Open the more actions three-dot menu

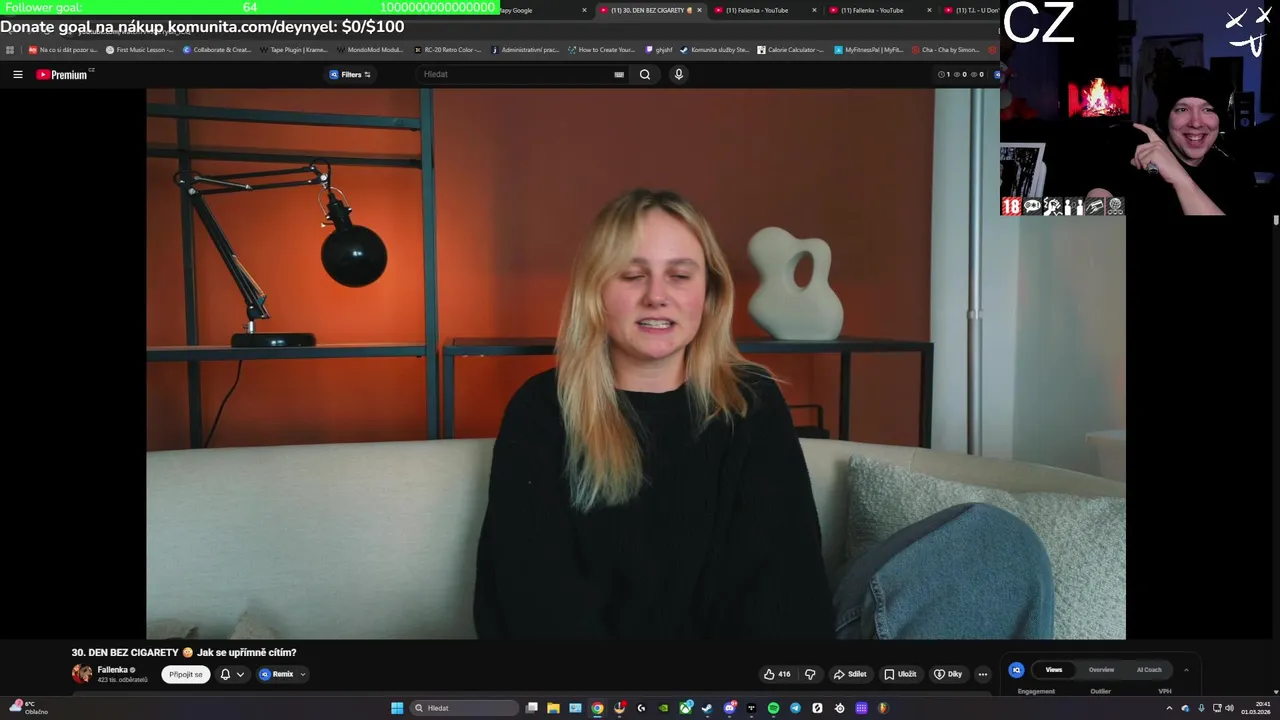click(x=982, y=674)
